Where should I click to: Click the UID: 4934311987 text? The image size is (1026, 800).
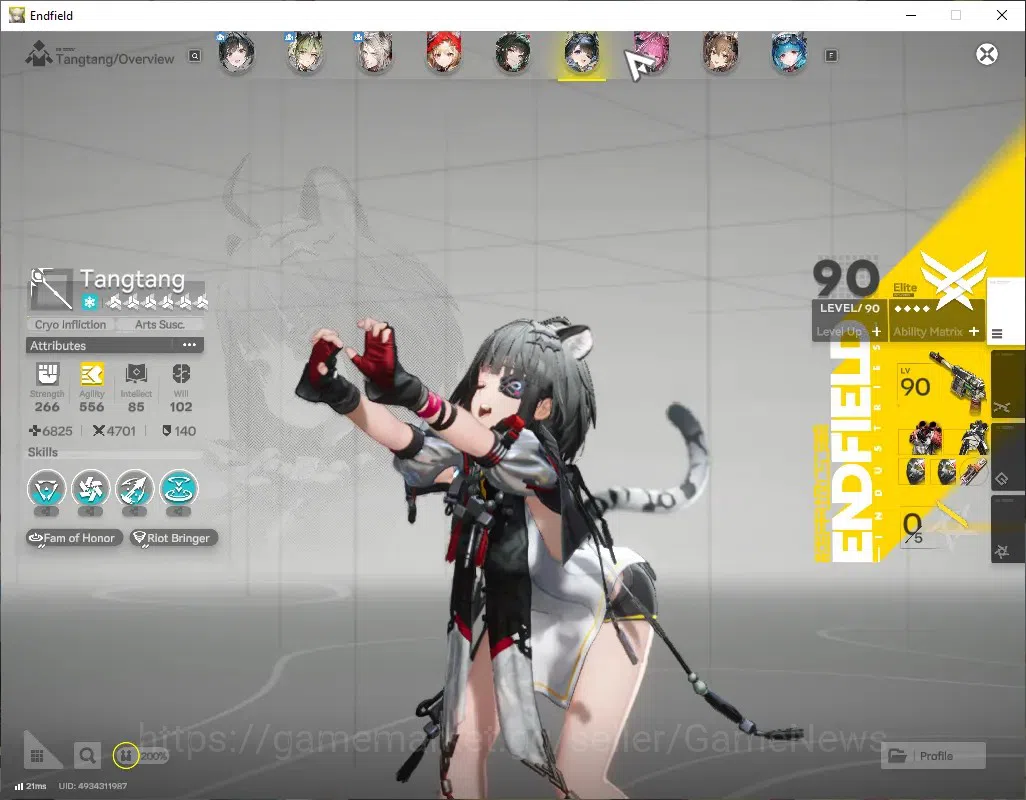click(93, 786)
